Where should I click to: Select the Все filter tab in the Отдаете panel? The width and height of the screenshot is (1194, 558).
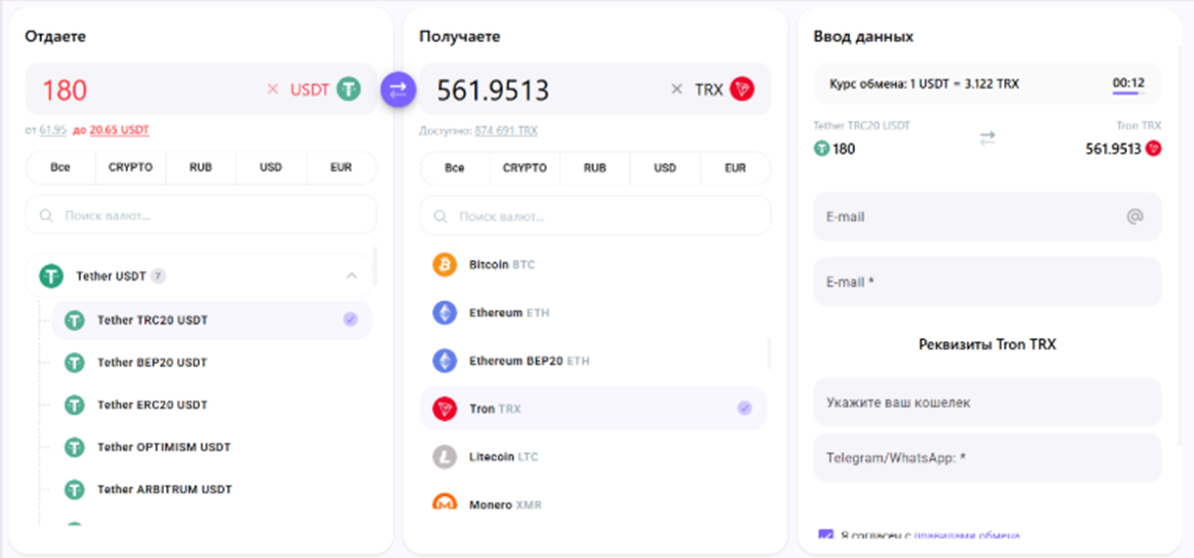[x=61, y=168]
